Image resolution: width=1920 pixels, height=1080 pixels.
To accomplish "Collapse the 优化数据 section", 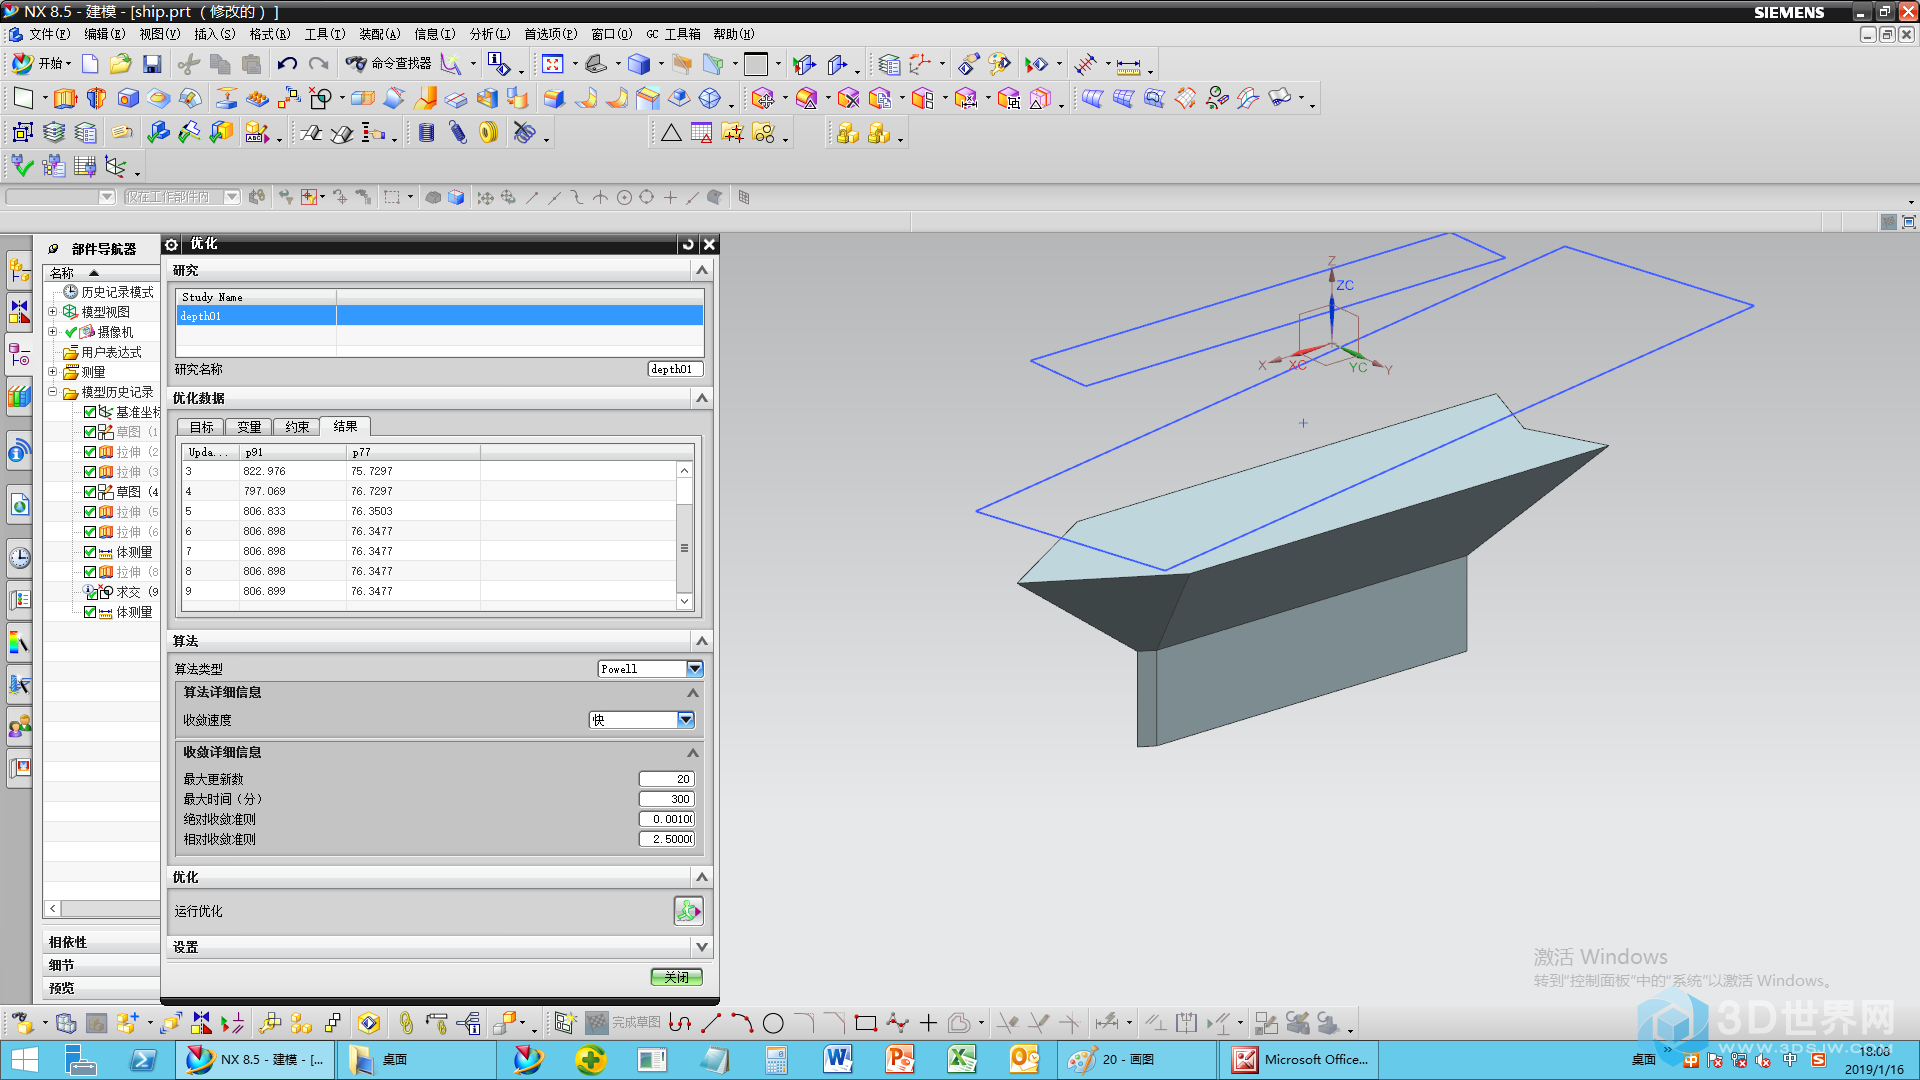I will click(x=702, y=398).
